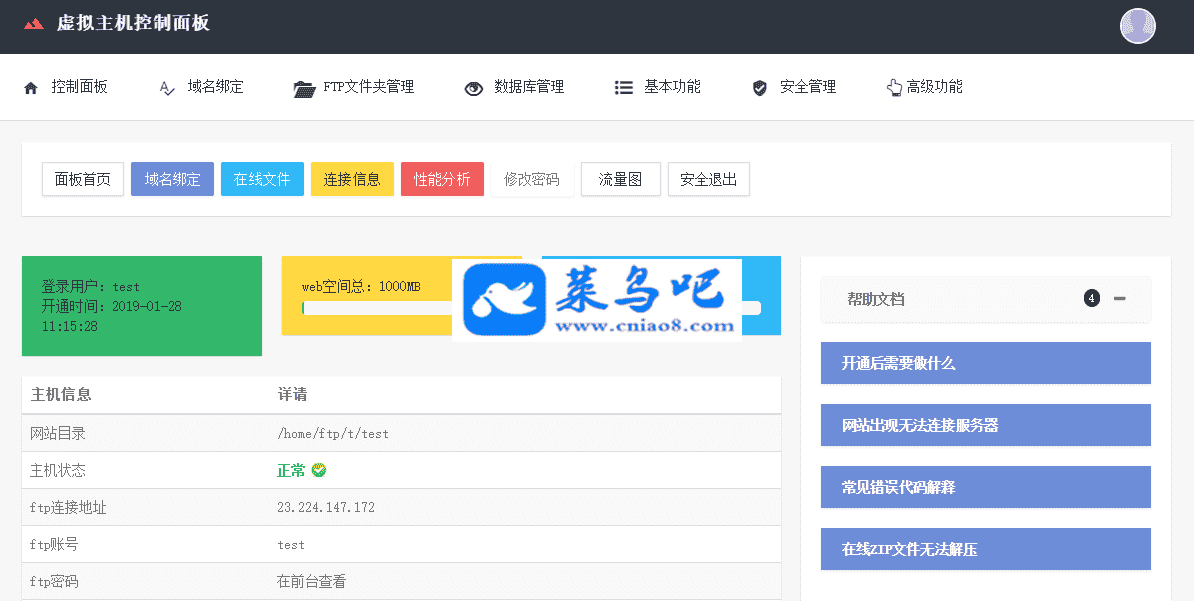Collapse the 帮助文档 panel with minus icon
The image size is (1194, 601).
1119,298
